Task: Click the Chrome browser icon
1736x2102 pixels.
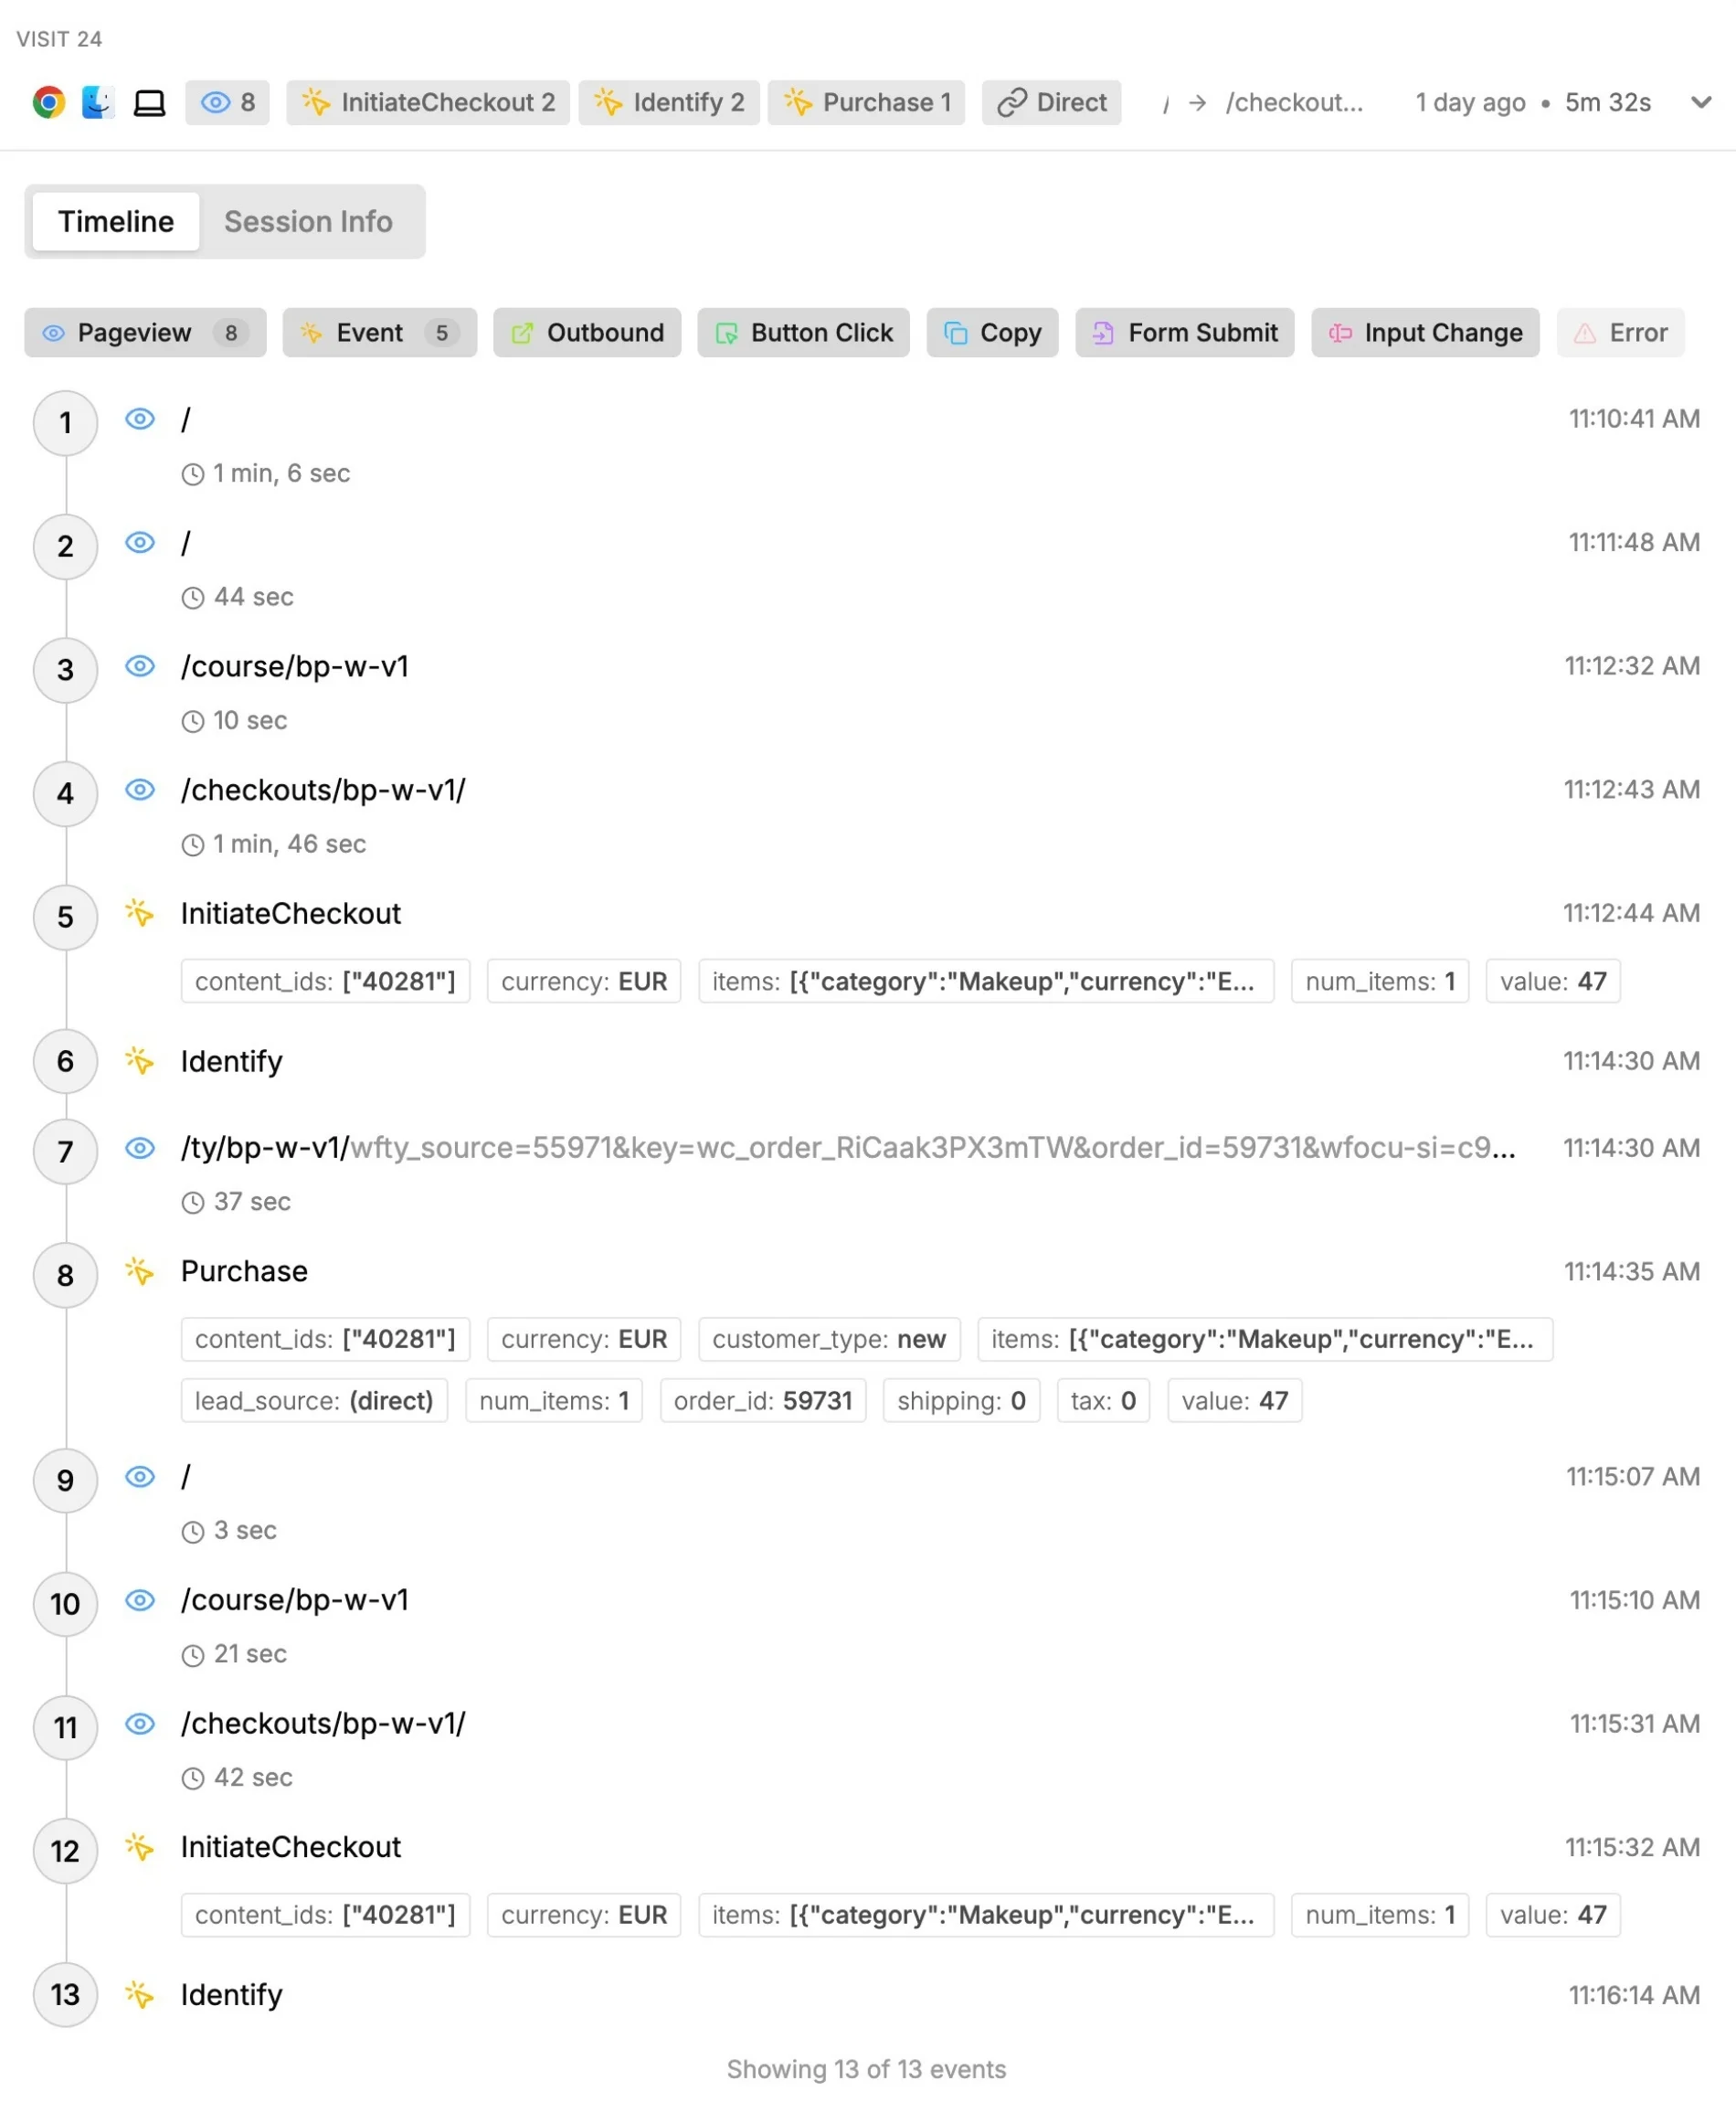Action: click(48, 102)
